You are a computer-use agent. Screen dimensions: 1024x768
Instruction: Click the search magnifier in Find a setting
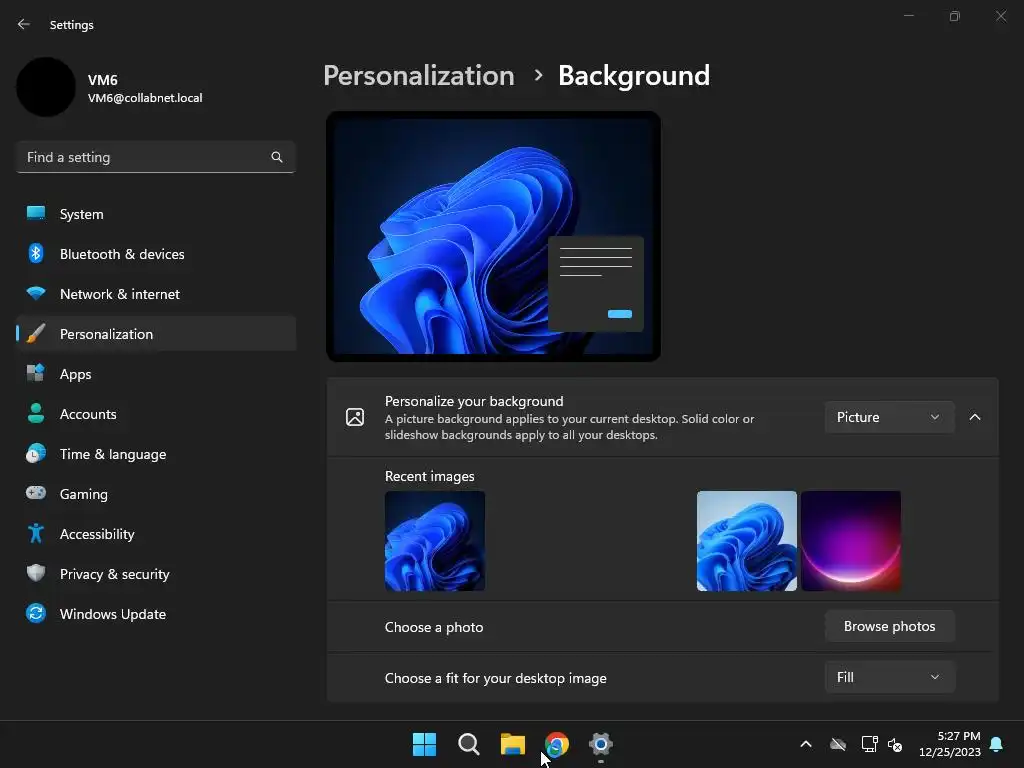277,157
